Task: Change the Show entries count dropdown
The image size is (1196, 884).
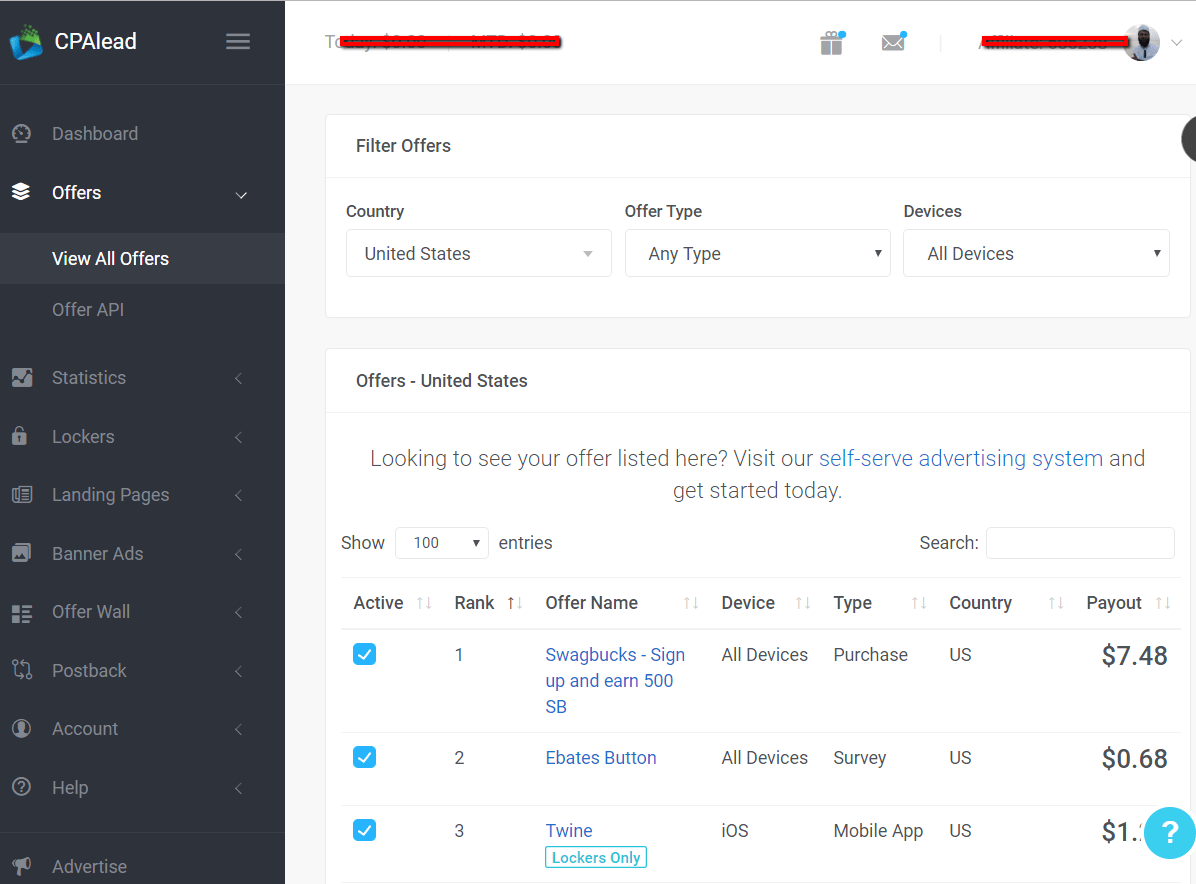Action: [x=441, y=543]
